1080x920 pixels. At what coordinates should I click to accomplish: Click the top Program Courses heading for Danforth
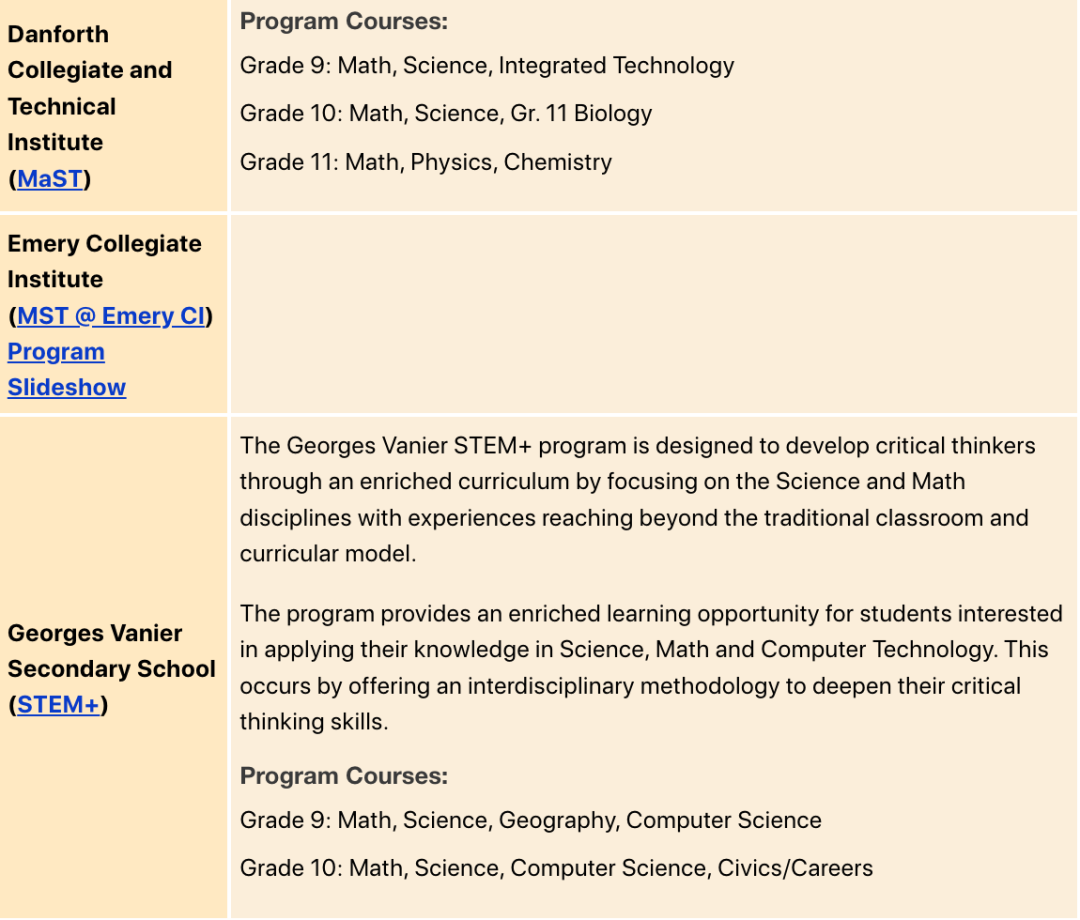[x=344, y=21]
